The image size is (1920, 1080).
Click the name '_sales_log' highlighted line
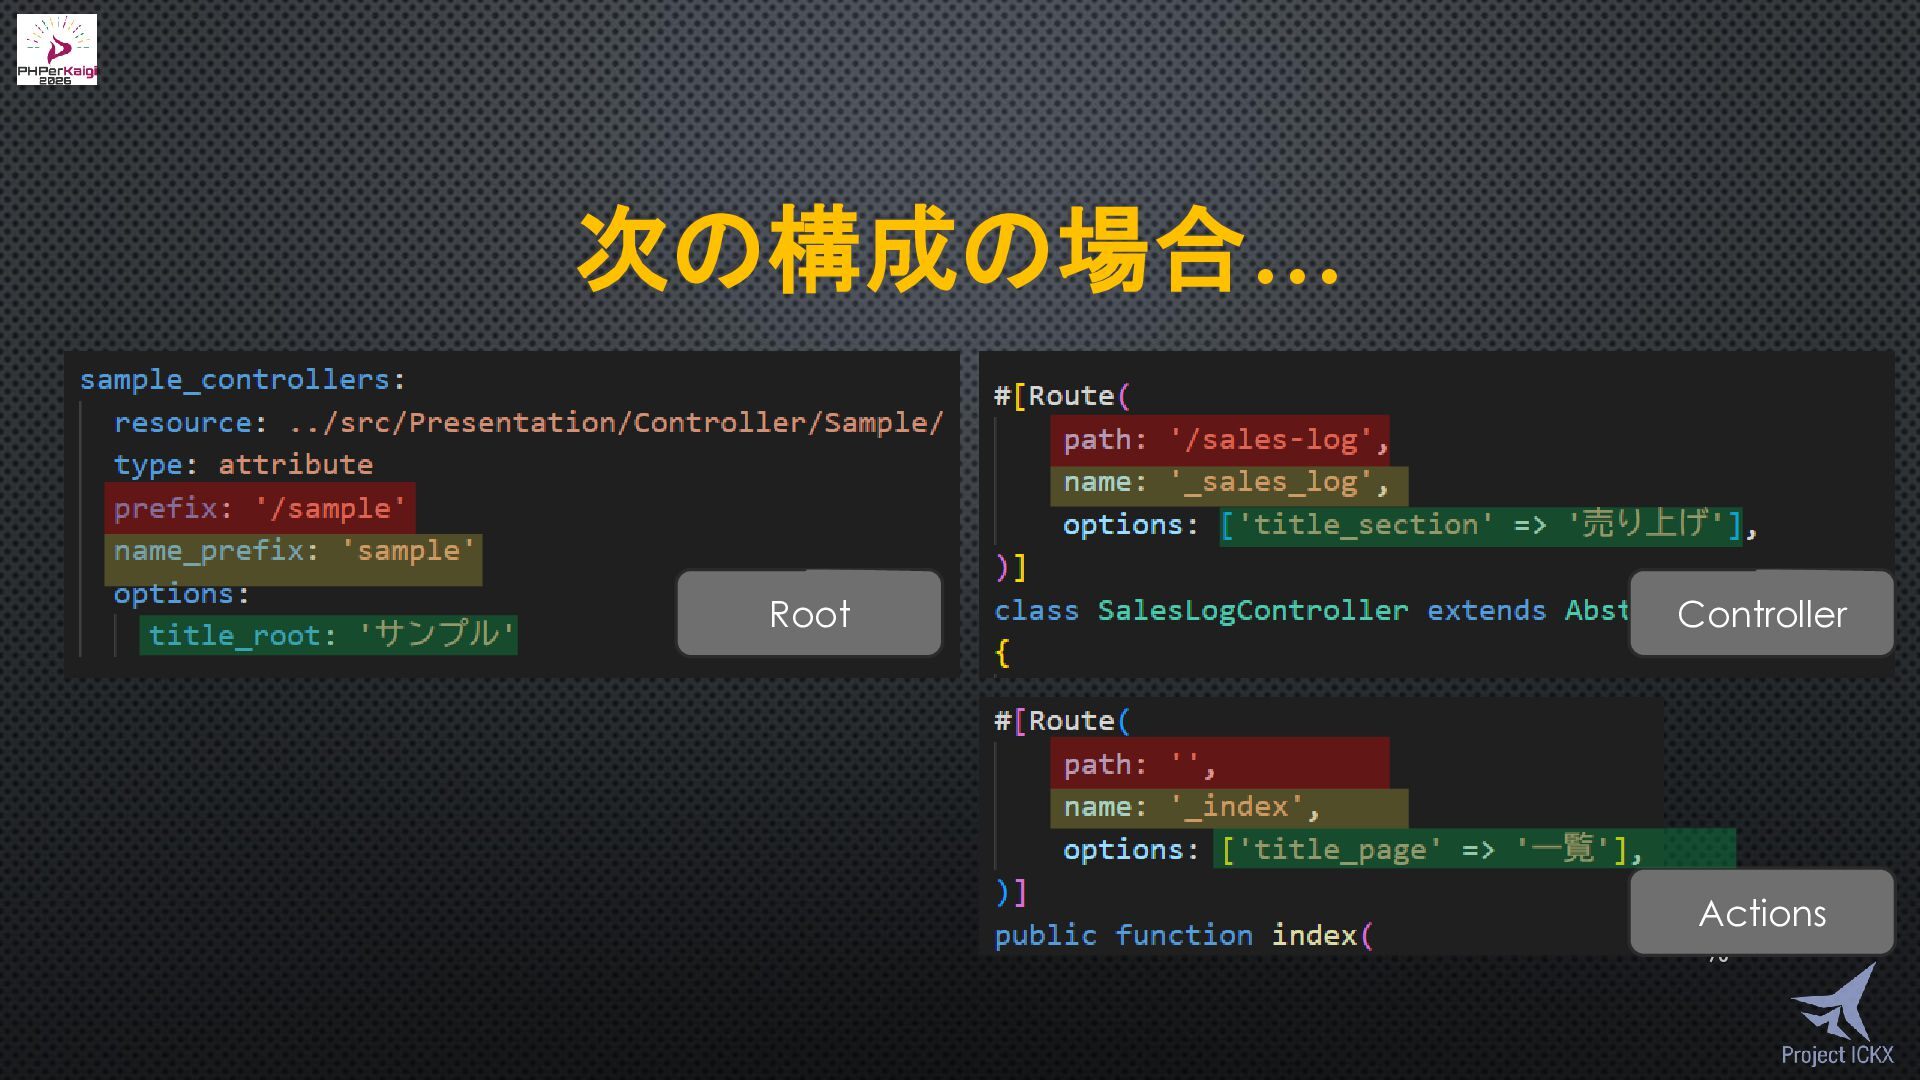tap(1228, 483)
